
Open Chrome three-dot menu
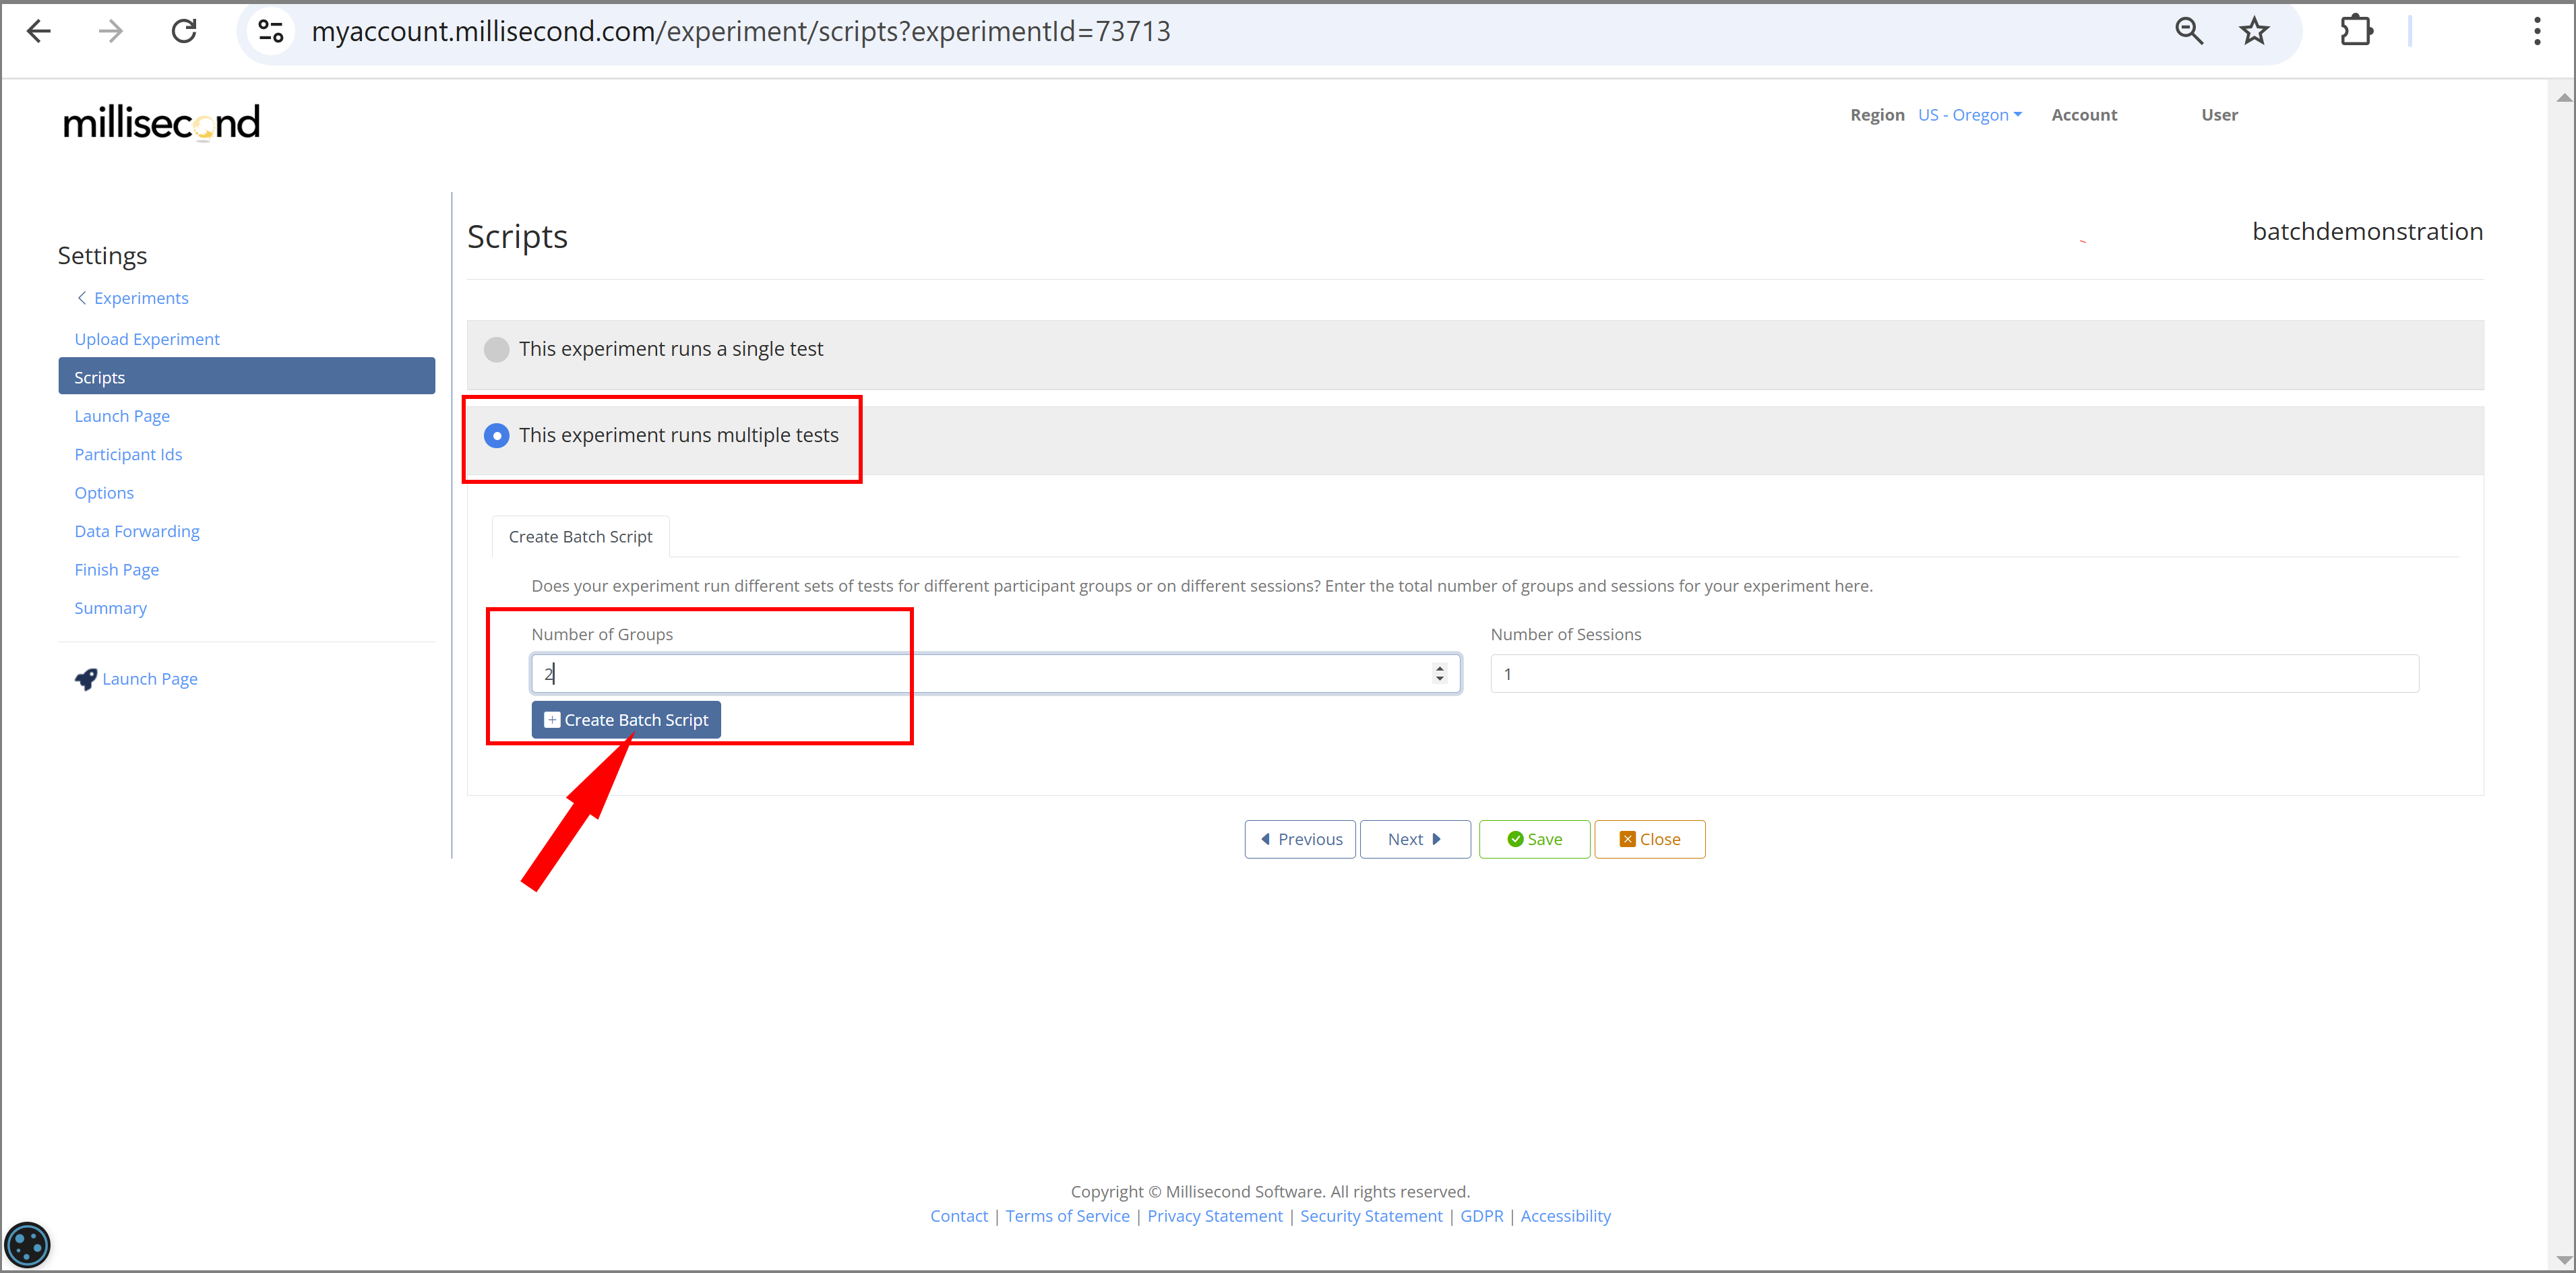[2537, 31]
